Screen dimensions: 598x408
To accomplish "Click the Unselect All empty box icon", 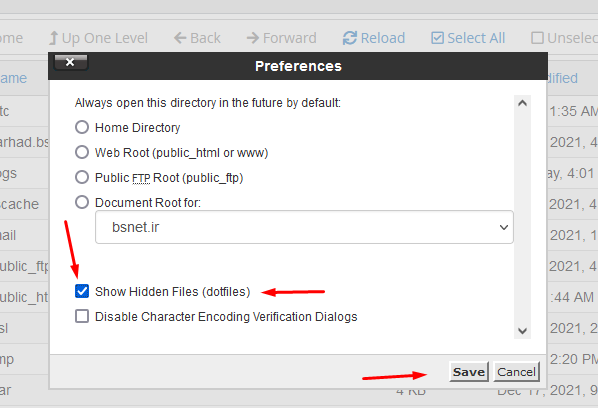I will click(537, 38).
